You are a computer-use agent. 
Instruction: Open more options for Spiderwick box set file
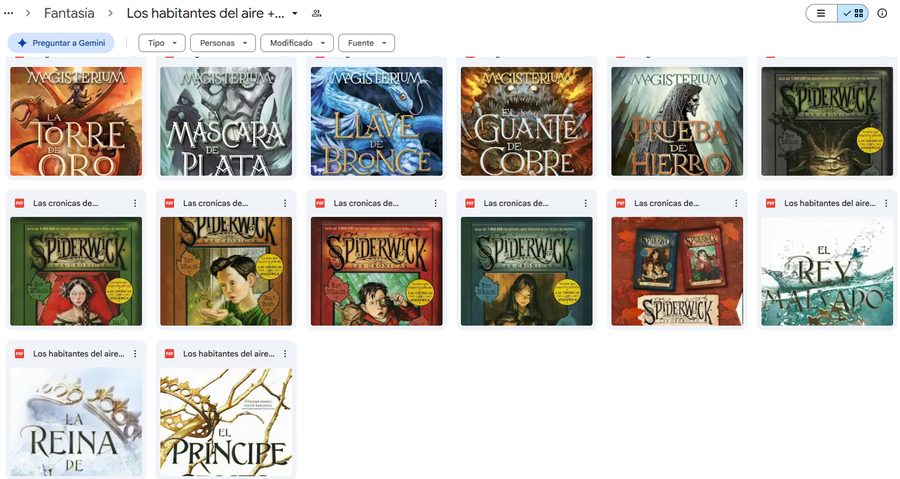[x=736, y=203]
